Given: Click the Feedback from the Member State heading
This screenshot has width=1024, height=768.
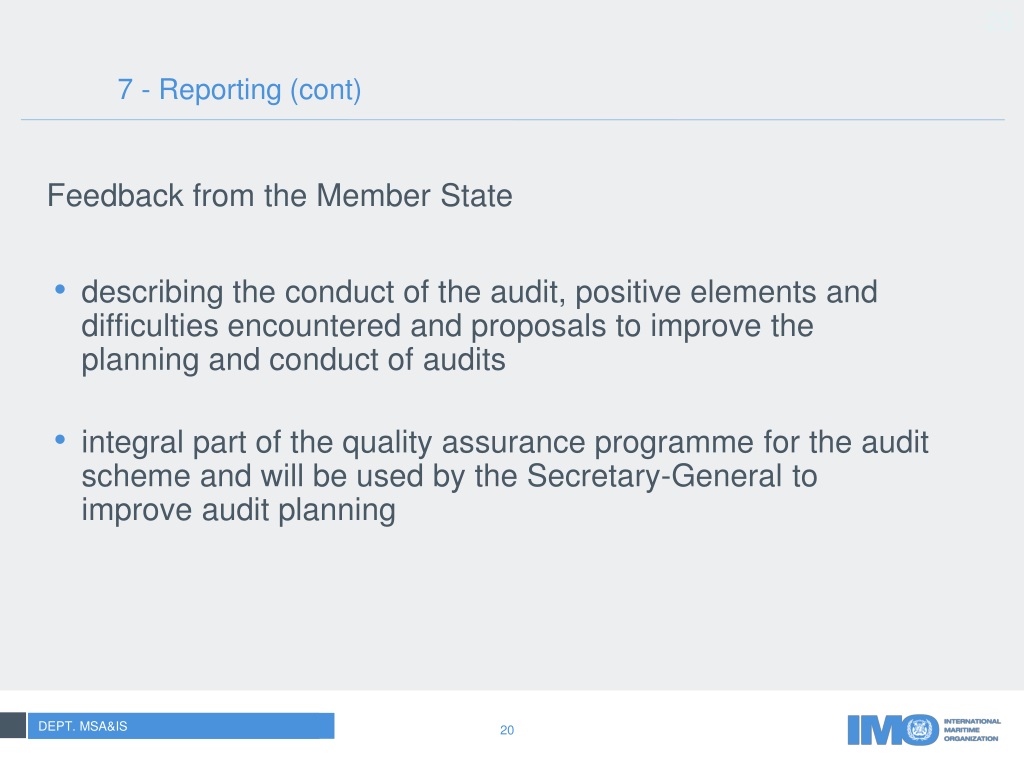Looking at the screenshot, I should click(280, 195).
